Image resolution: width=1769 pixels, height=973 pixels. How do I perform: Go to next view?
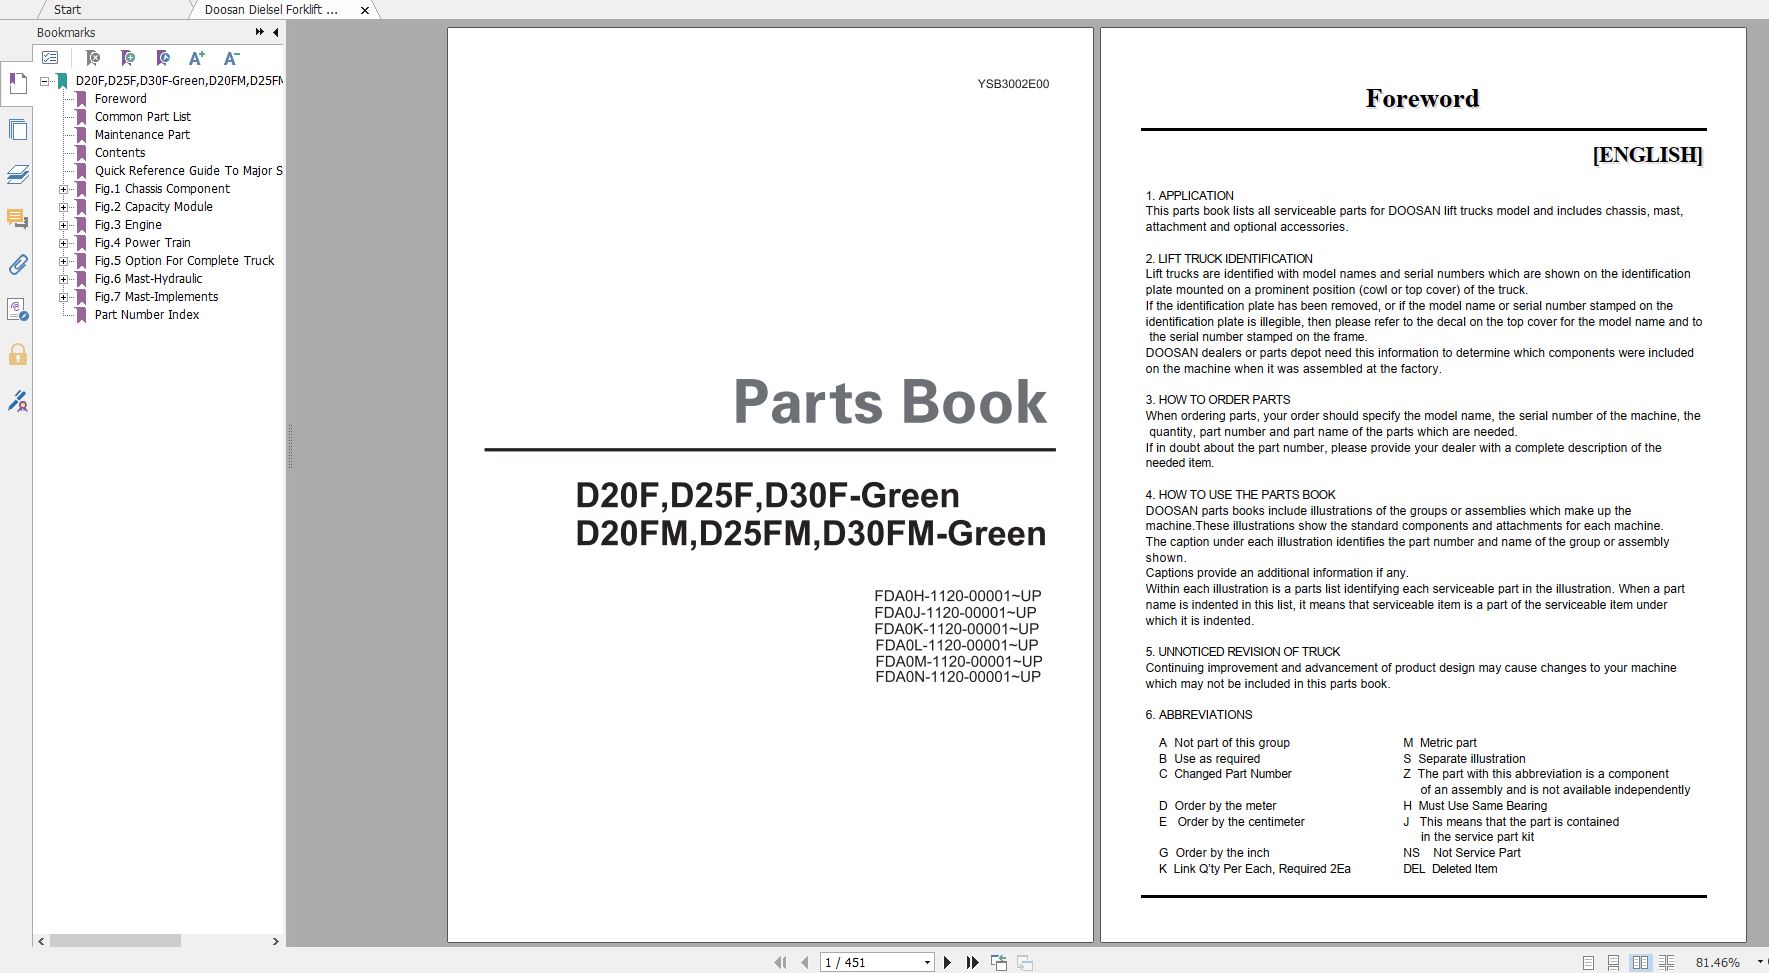1025,962
